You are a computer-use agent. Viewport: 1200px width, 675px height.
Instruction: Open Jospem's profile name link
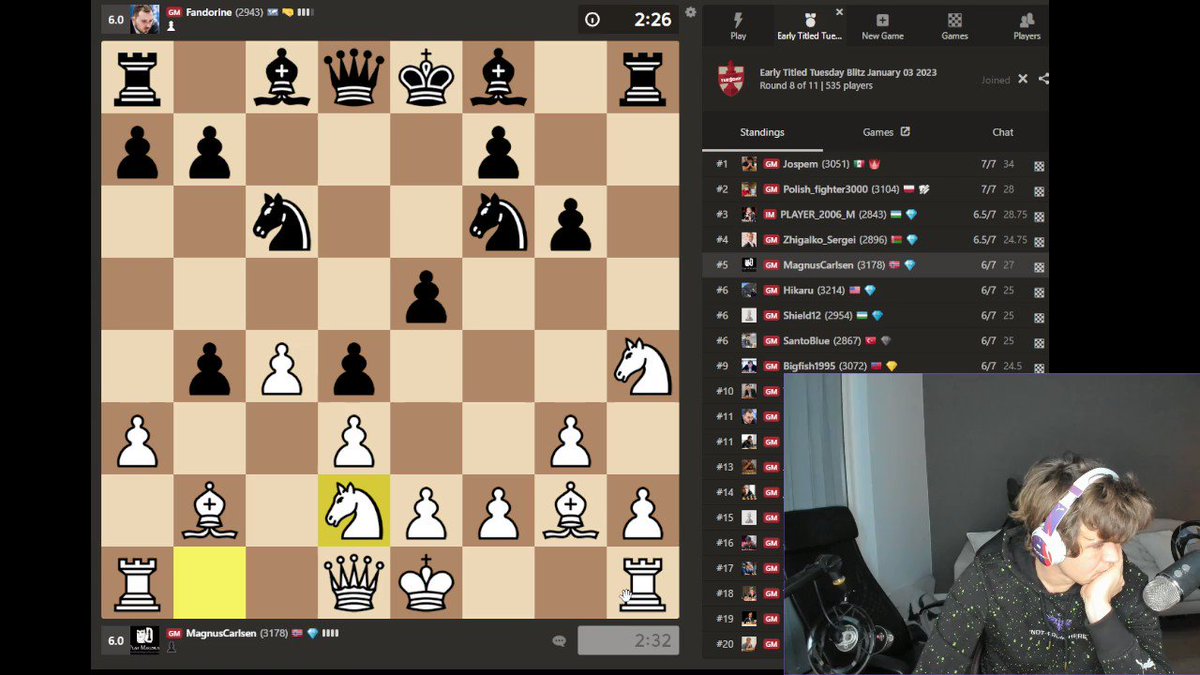tap(801, 164)
